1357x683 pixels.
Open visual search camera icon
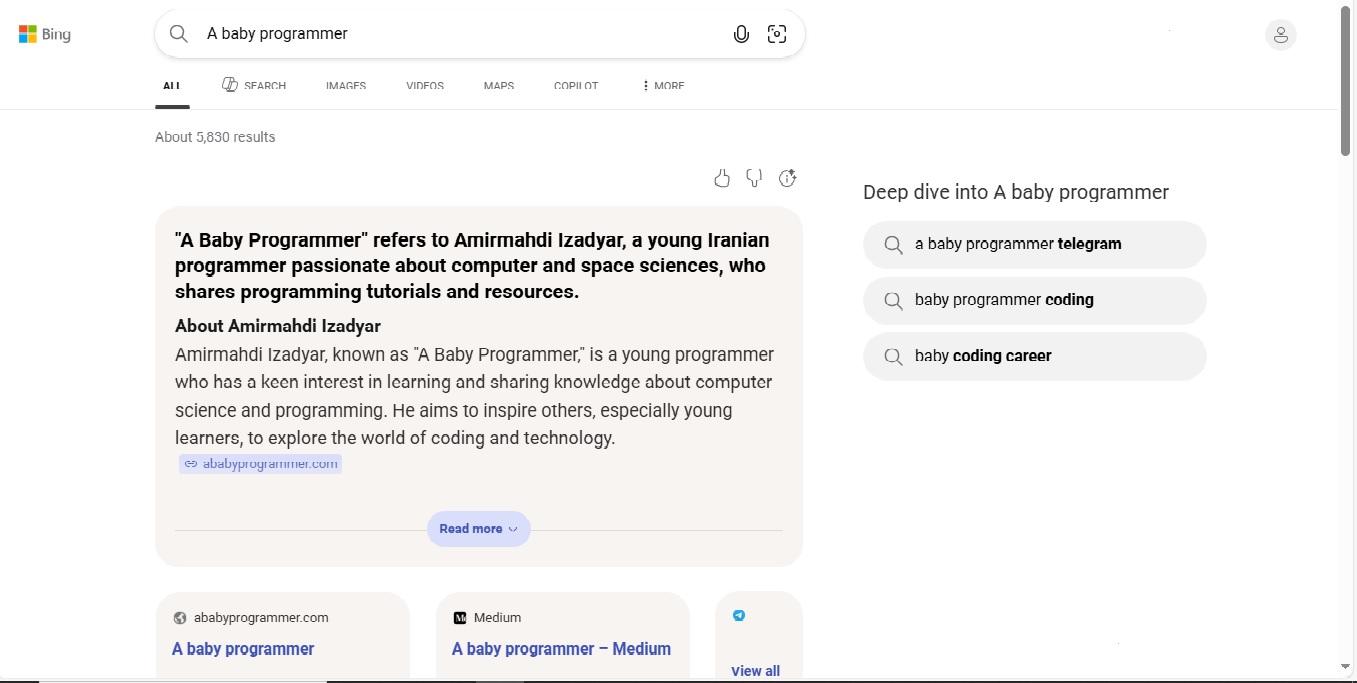(777, 34)
